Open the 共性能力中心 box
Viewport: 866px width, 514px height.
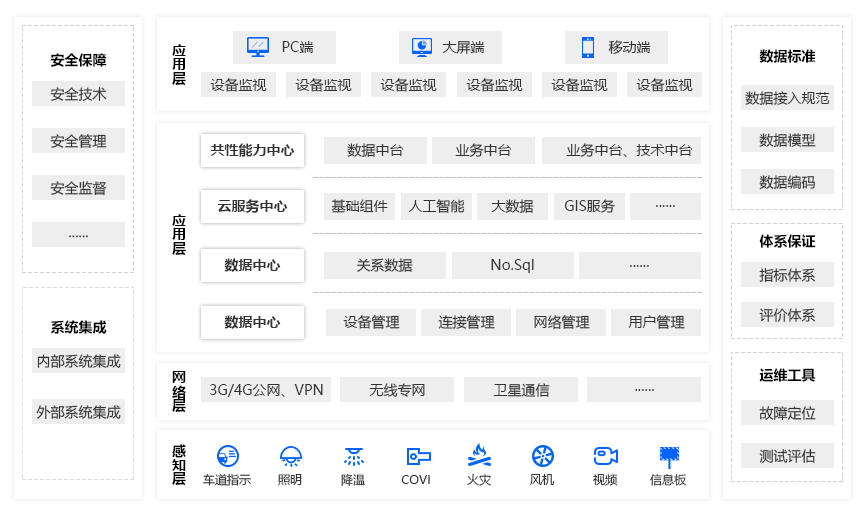coord(252,150)
